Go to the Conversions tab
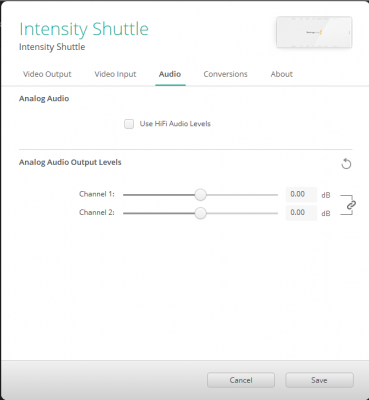This screenshot has width=369, height=400. [225, 74]
